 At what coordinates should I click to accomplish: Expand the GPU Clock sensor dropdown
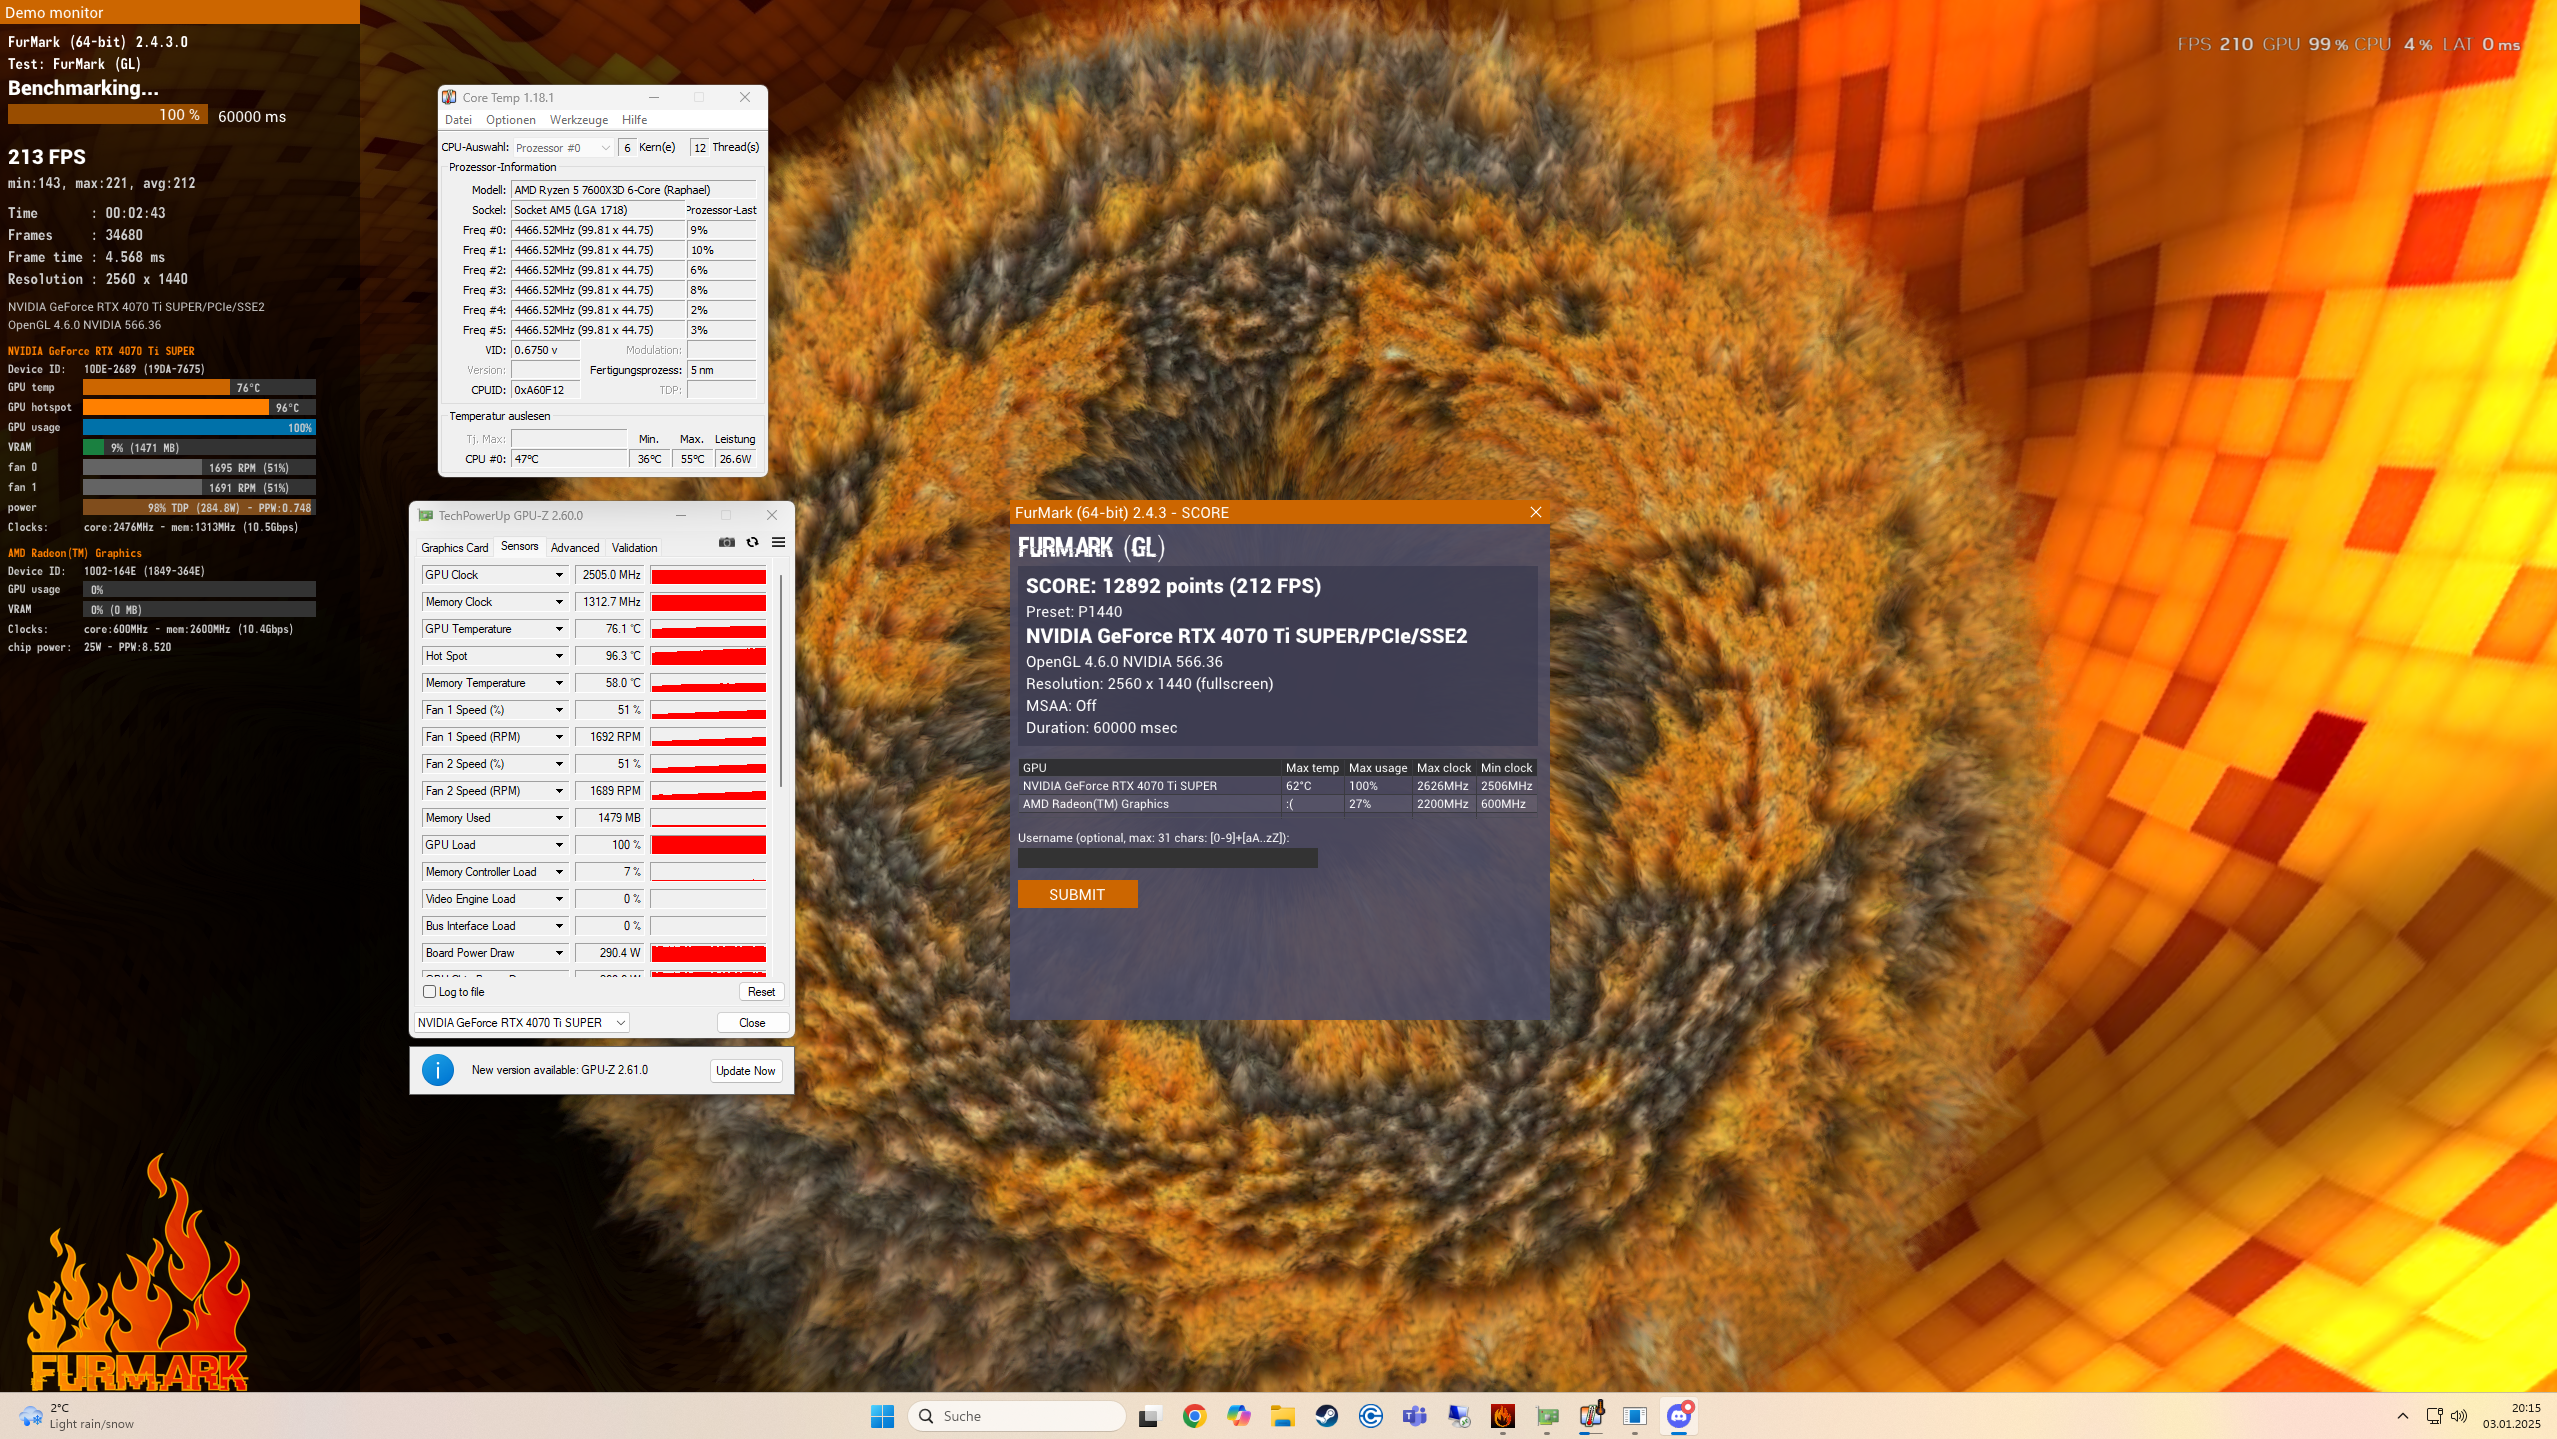tap(559, 575)
